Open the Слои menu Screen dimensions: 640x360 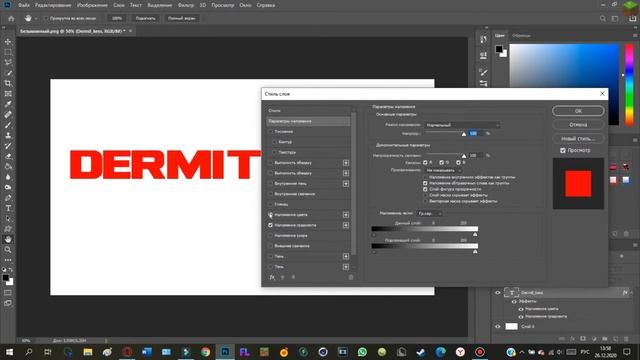(x=119, y=5)
